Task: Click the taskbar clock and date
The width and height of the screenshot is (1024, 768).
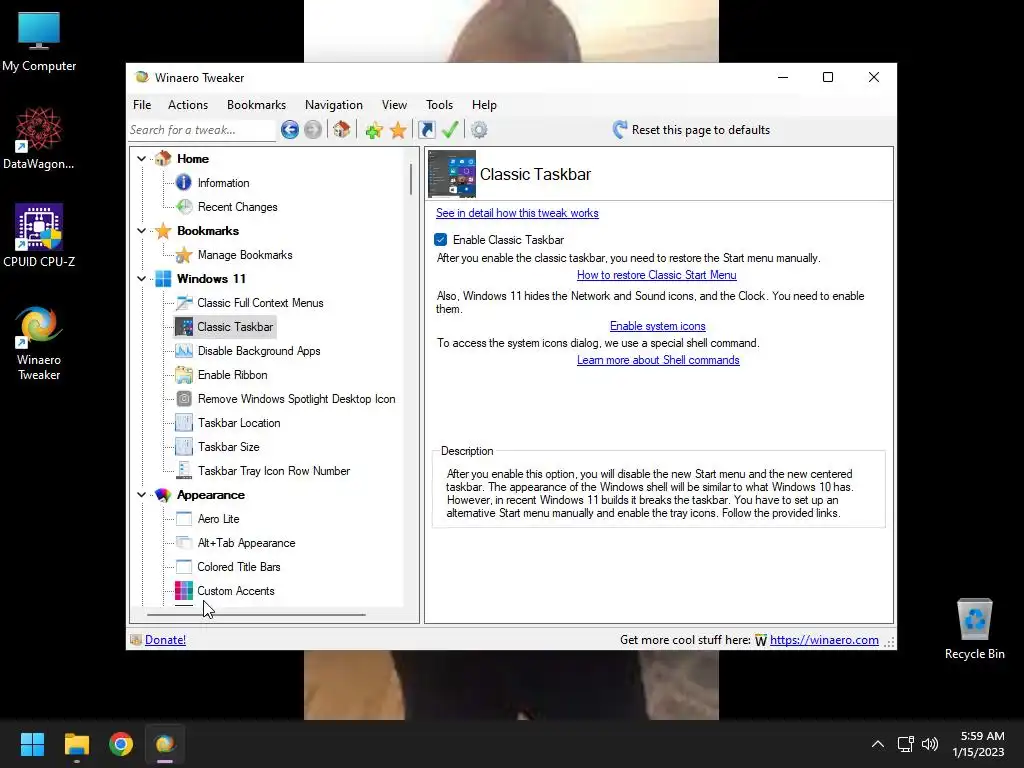Action: pyautogui.click(x=979, y=744)
